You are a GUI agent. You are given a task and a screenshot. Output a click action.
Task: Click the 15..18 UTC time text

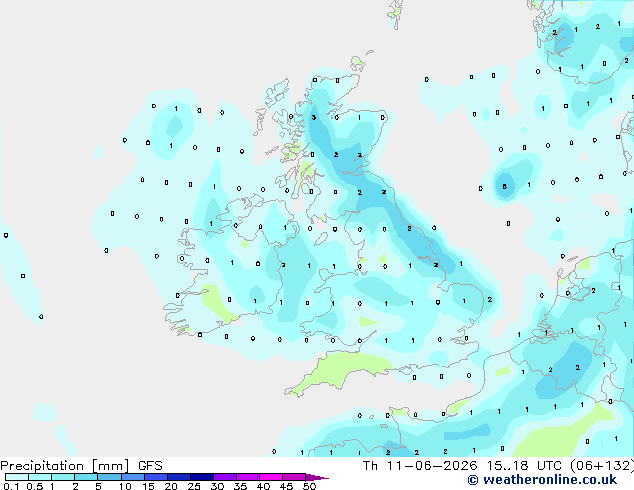click(x=524, y=466)
